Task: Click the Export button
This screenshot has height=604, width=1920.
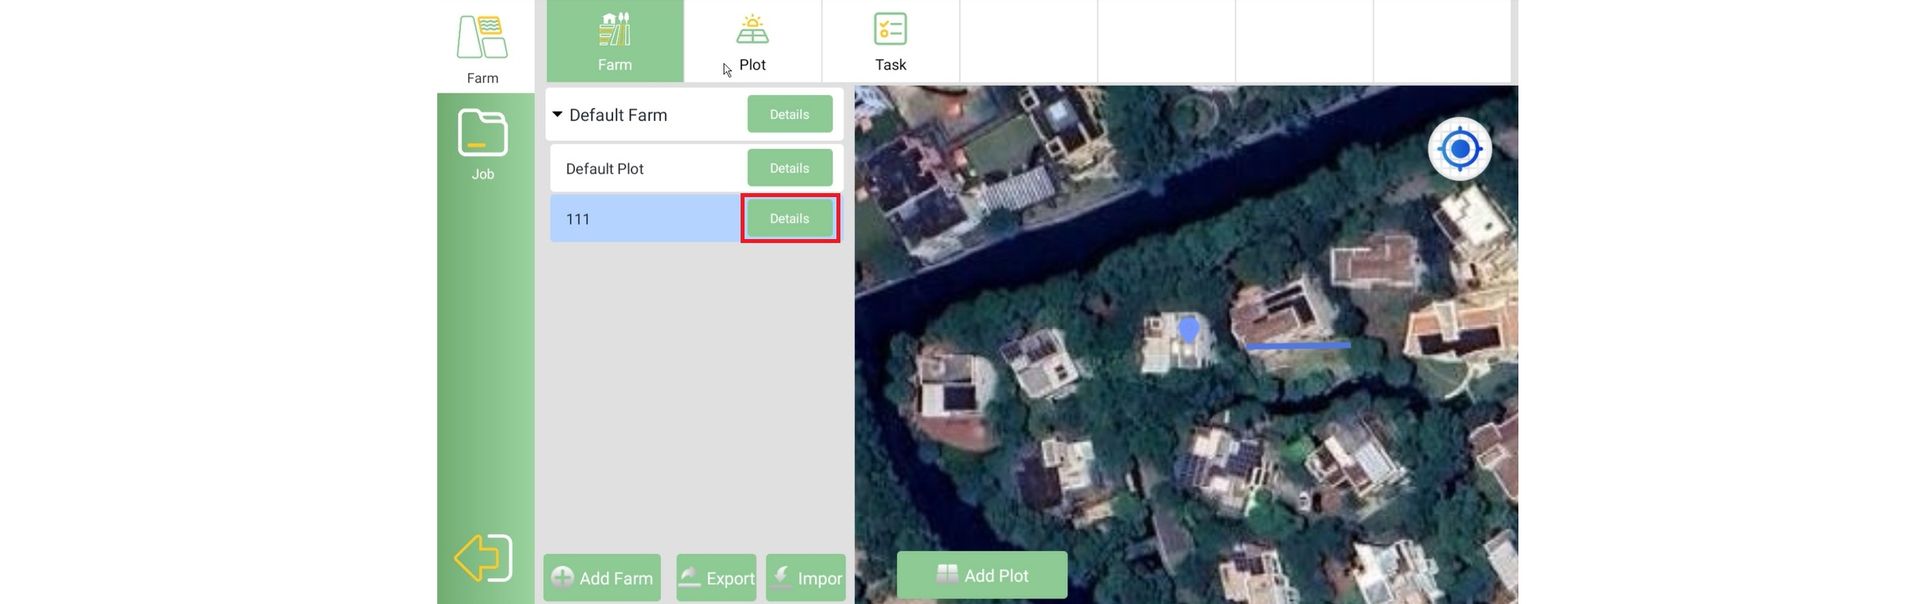Action: tap(717, 578)
